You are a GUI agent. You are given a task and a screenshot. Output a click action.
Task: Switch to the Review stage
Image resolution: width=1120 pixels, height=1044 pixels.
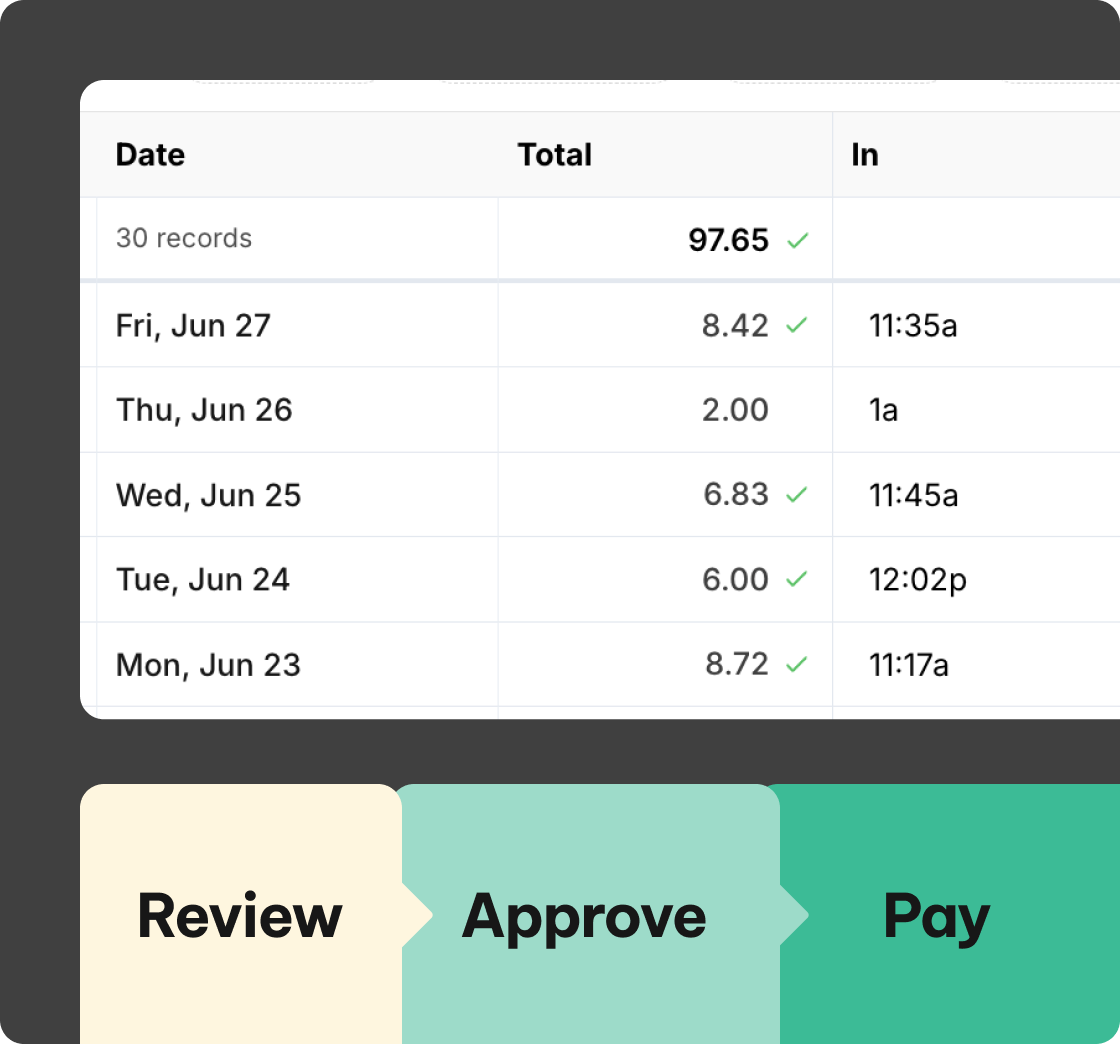pyautogui.click(x=240, y=915)
